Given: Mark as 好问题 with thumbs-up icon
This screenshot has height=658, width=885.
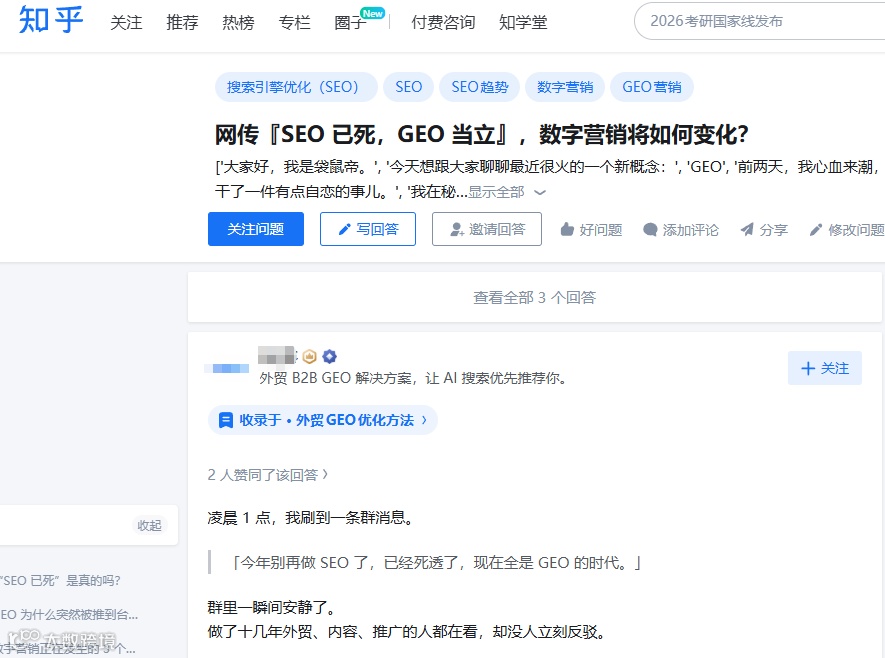Looking at the screenshot, I should coord(567,229).
